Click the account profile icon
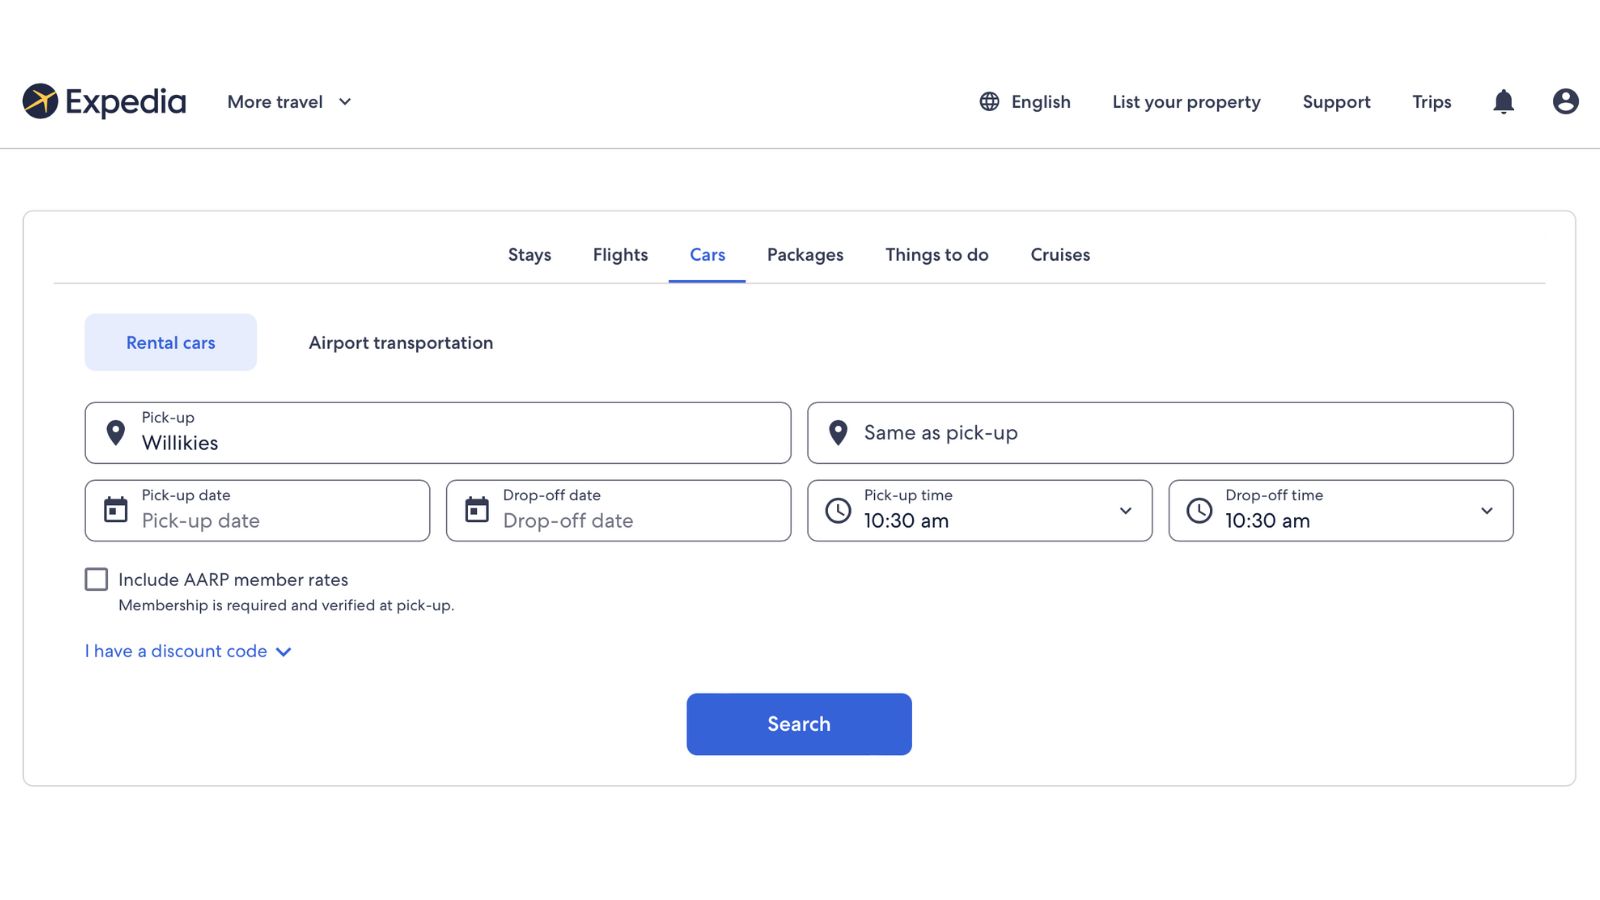This screenshot has height=900, width=1600. pyautogui.click(x=1564, y=101)
